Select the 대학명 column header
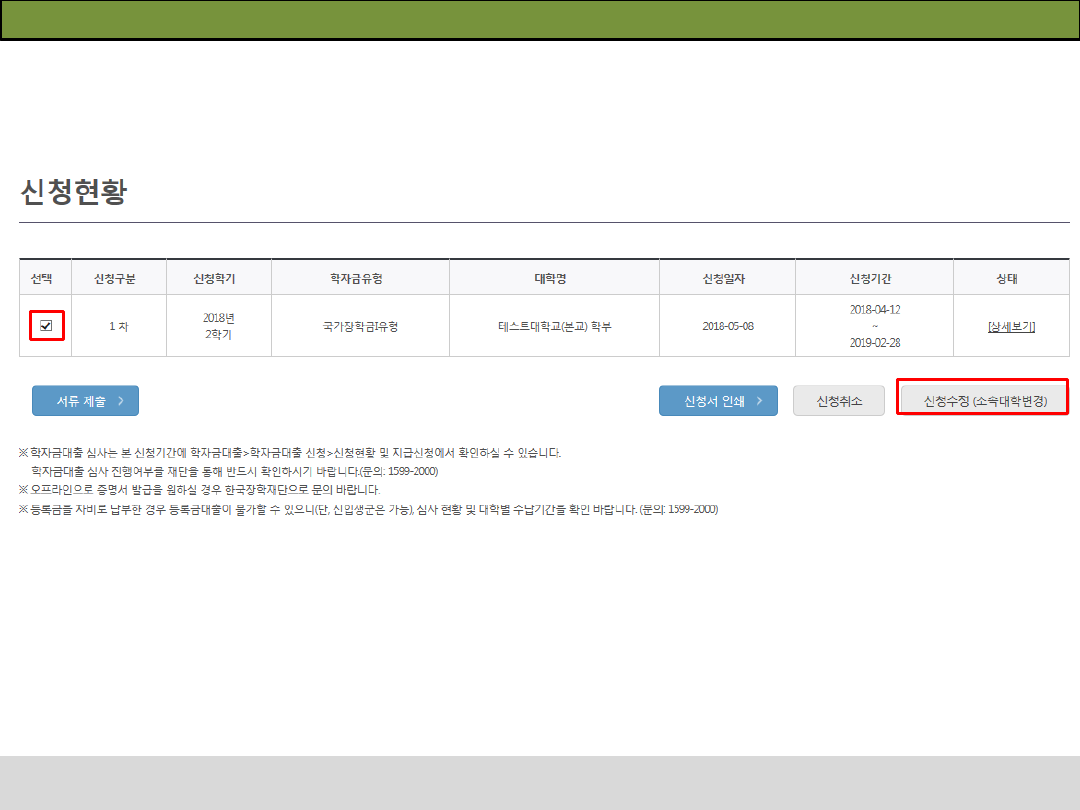This screenshot has width=1080, height=810. 555,278
